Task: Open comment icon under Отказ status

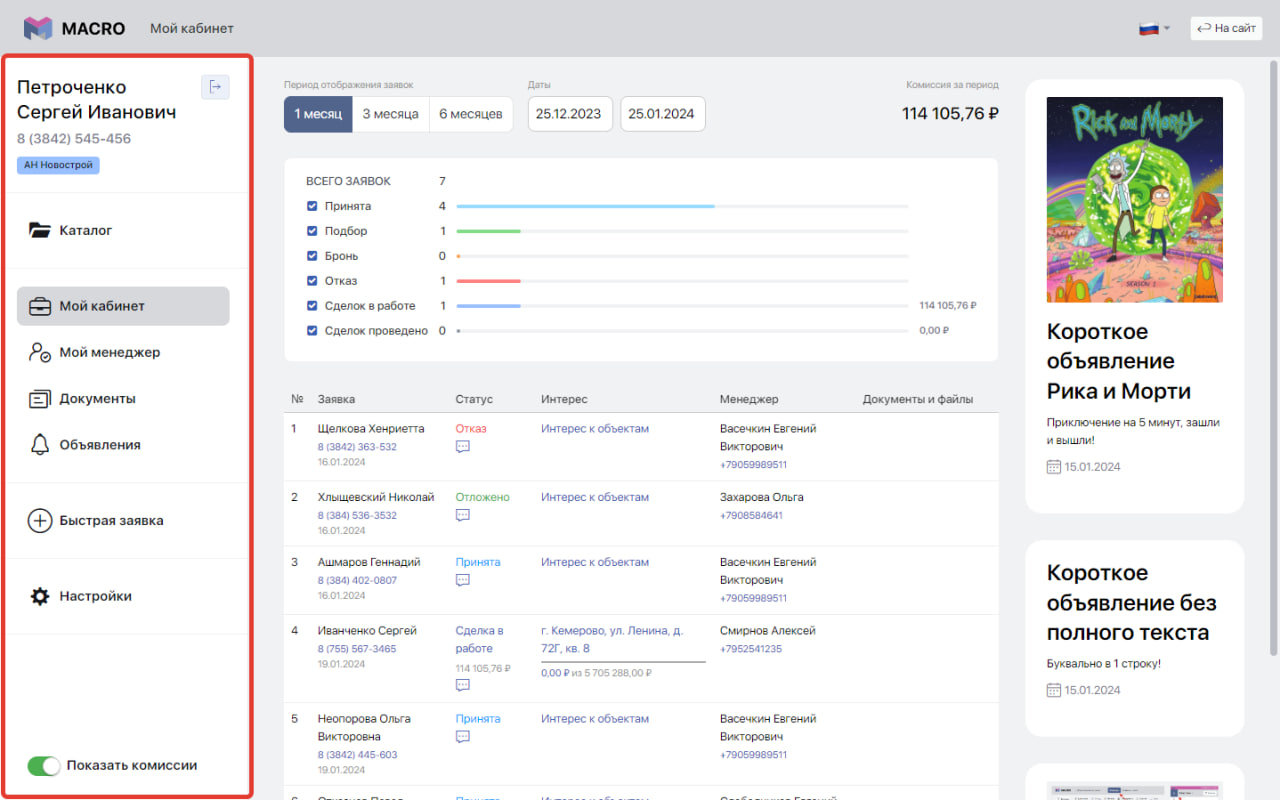Action: [x=462, y=447]
